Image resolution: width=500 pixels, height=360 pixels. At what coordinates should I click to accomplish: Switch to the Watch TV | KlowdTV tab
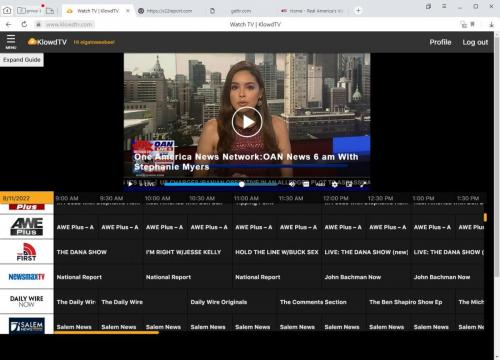pyautogui.click(x=98, y=11)
